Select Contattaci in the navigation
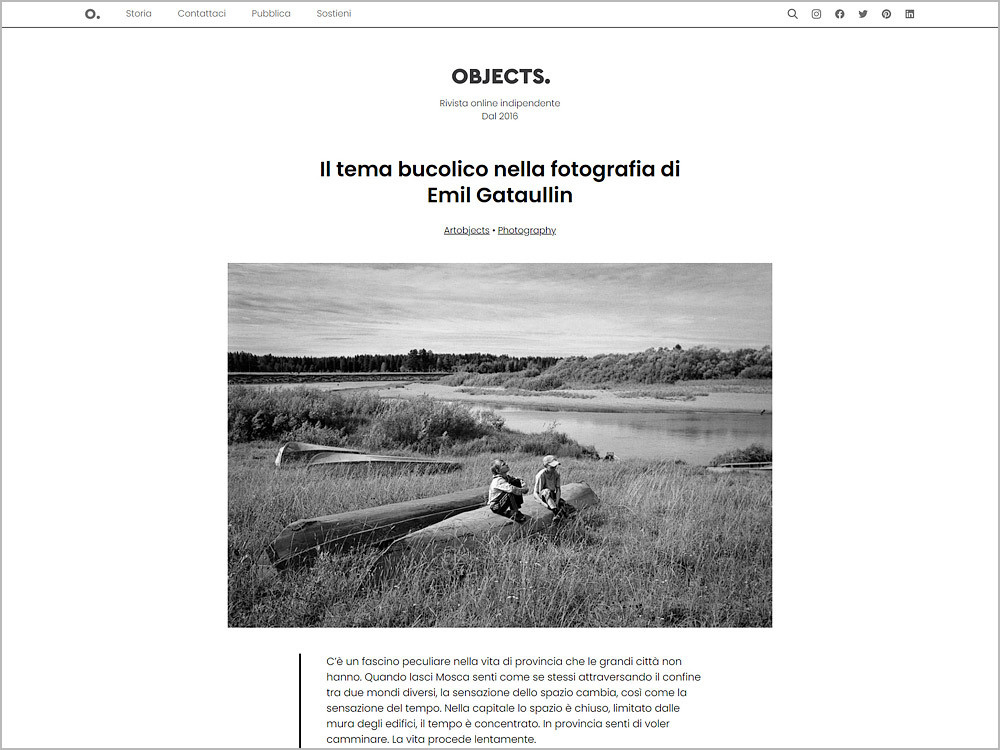This screenshot has height=750, width=1000. (x=201, y=14)
